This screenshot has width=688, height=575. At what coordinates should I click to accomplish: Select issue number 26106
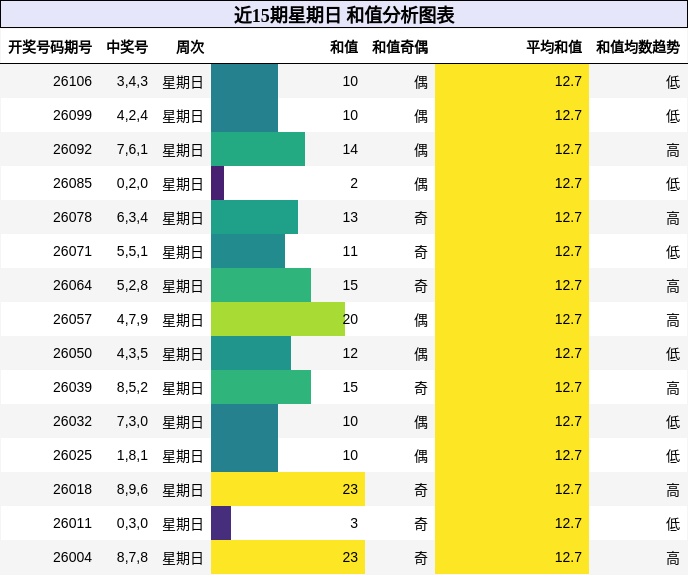72,81
